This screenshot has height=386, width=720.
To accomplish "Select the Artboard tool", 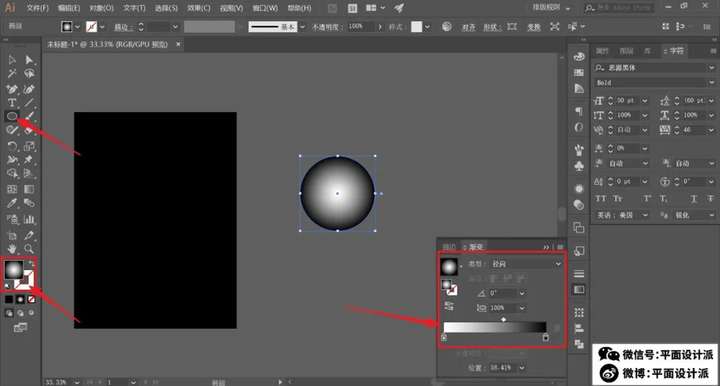I will [12, 235].
